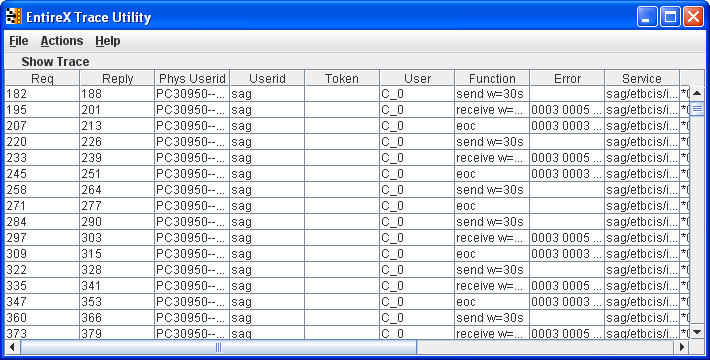710x360 pixels.
Task: Maximize the EntireX Trace Utility window
Action: click(x=670, y=17)
